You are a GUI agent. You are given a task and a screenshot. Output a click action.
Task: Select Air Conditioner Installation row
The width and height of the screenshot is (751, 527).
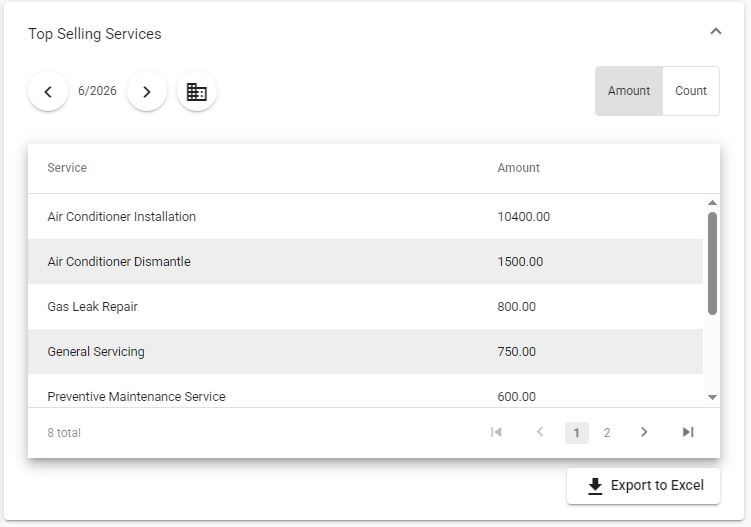click(365, 217)
